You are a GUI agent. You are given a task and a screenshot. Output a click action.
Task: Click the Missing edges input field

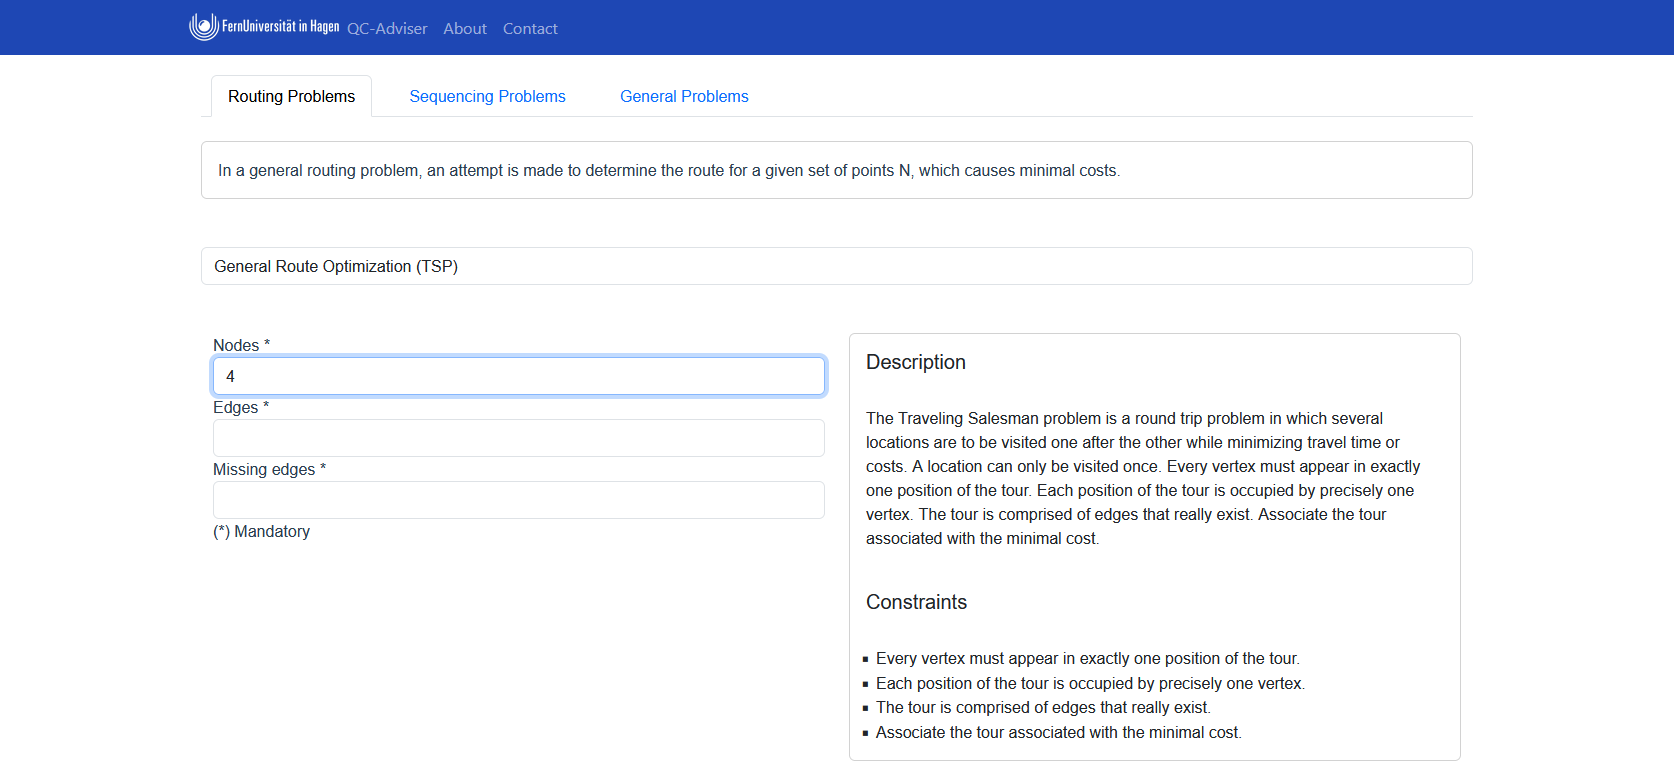518,500
